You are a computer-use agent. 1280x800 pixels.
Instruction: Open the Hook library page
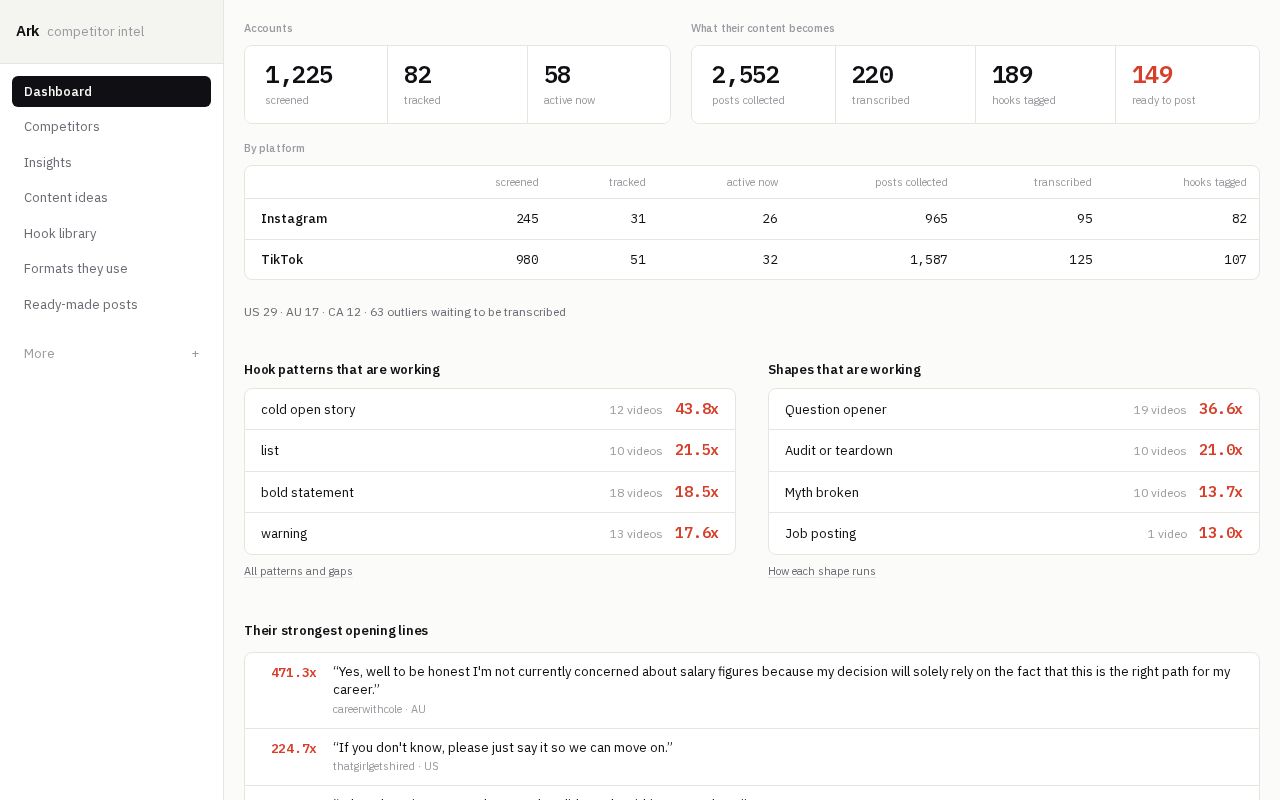[111, 233]
